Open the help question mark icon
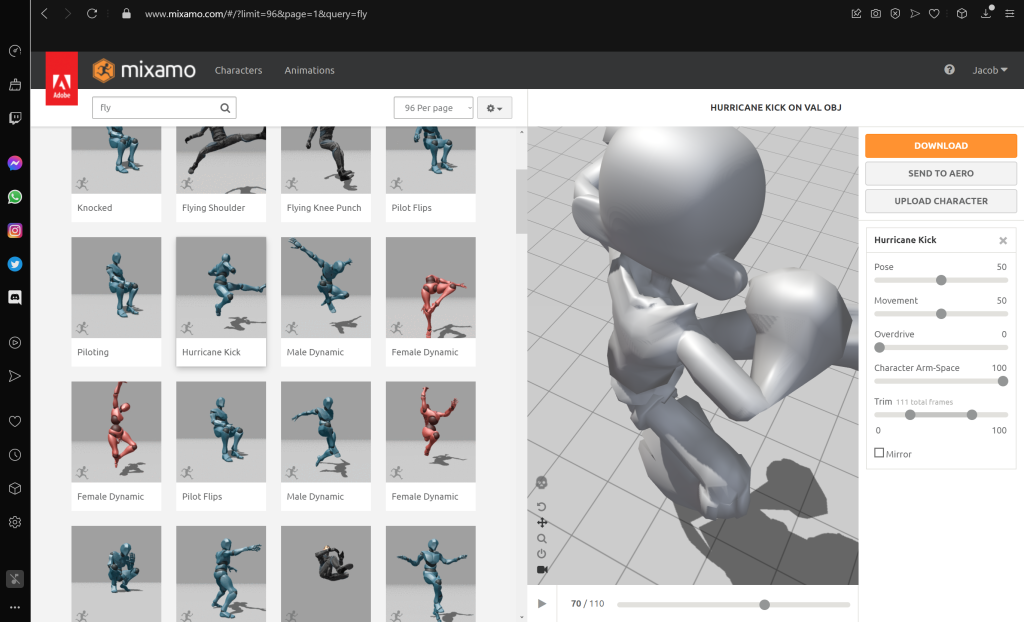The image size is (1024, 622). [x=949, y=70]
